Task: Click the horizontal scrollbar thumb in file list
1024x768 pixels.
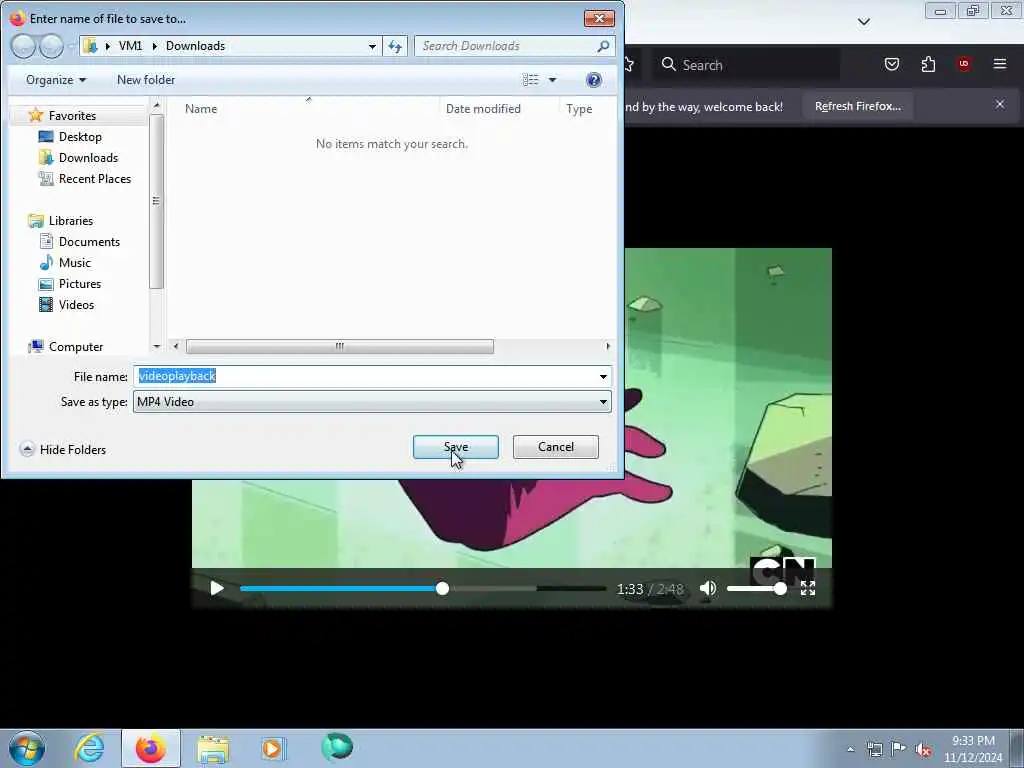Action: 340,346
